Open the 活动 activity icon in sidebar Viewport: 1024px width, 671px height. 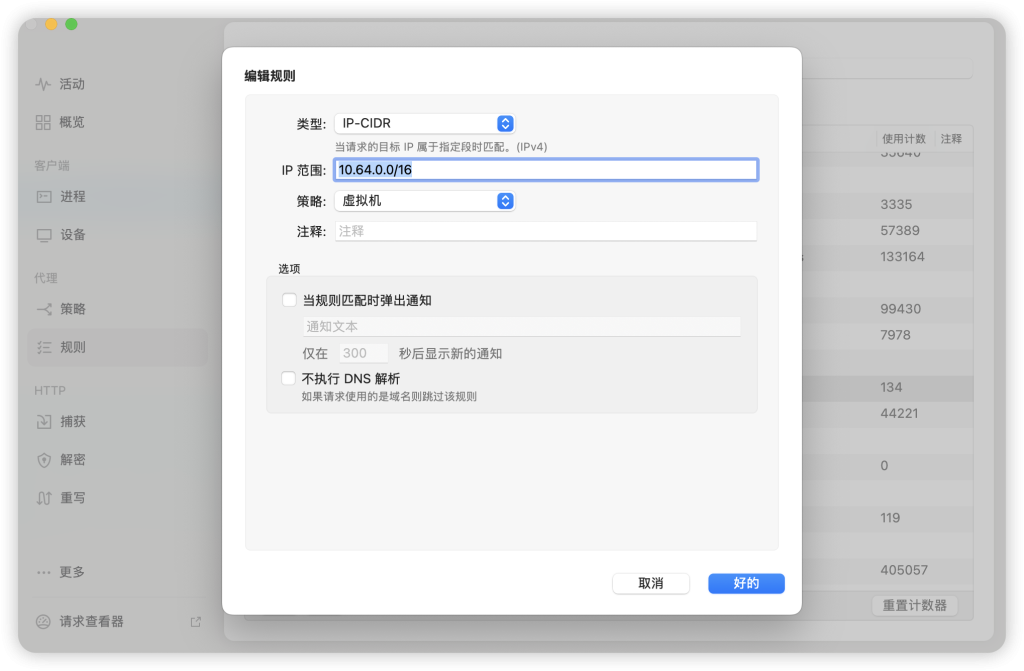click(x=43, y=84)
